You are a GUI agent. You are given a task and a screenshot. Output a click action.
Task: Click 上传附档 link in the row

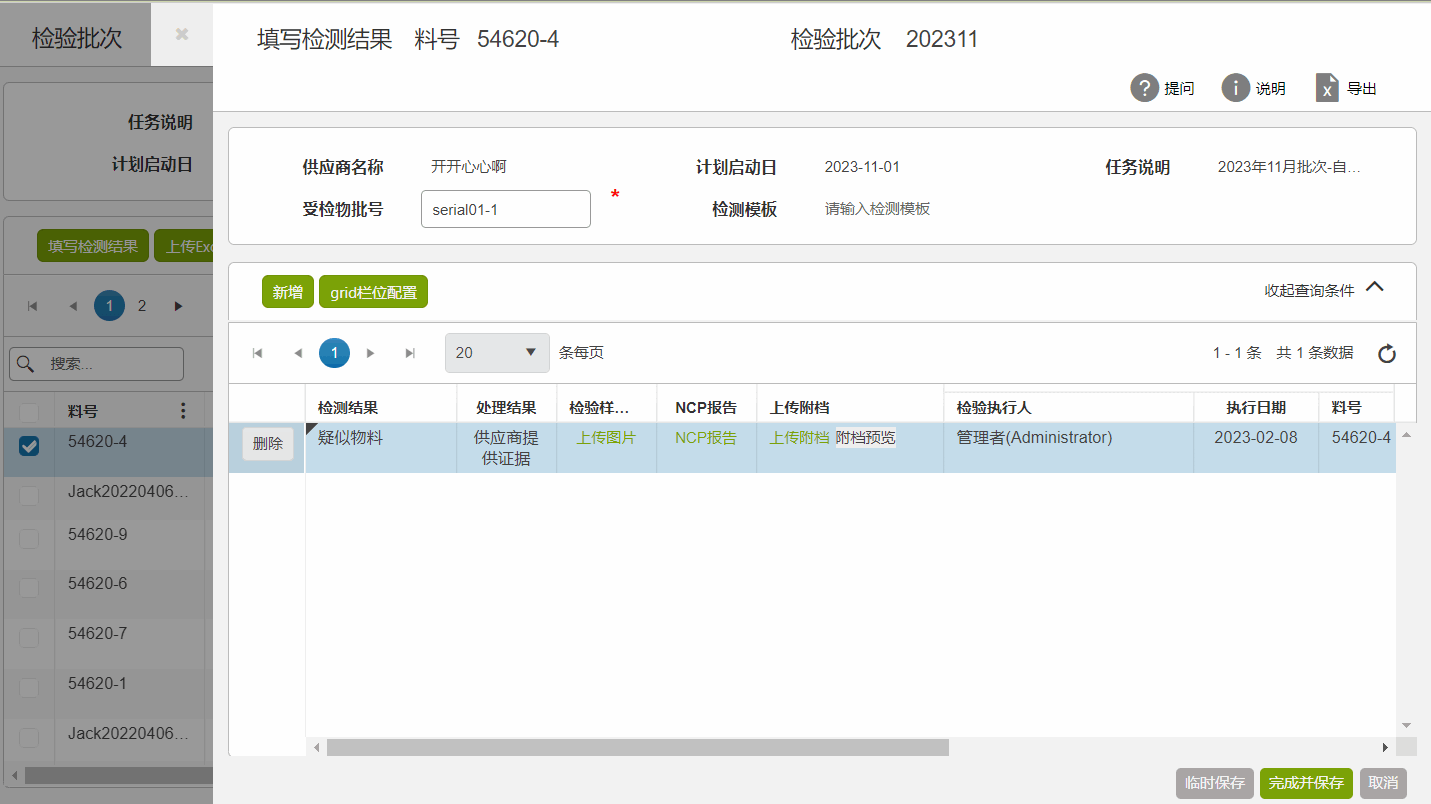[799, 437]
